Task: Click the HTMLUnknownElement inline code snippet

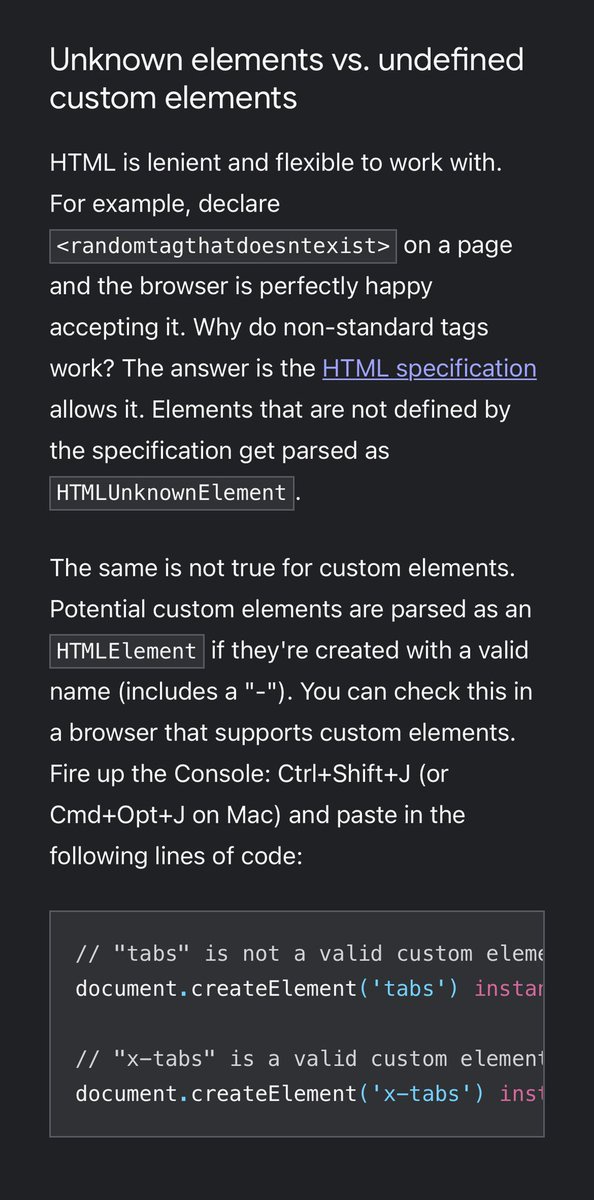Action: pos(172,493)
